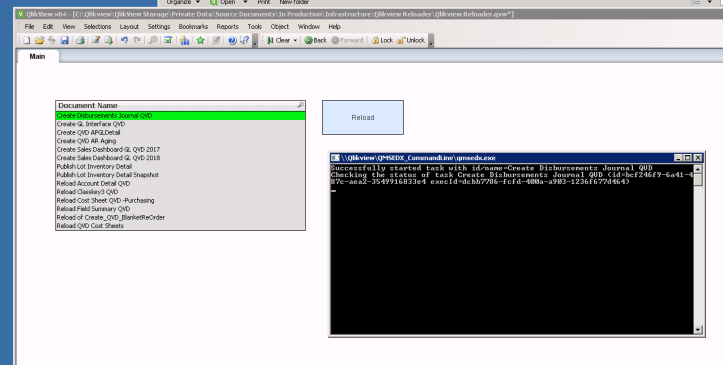
Task: Click the Reload button
Action: 363,118
